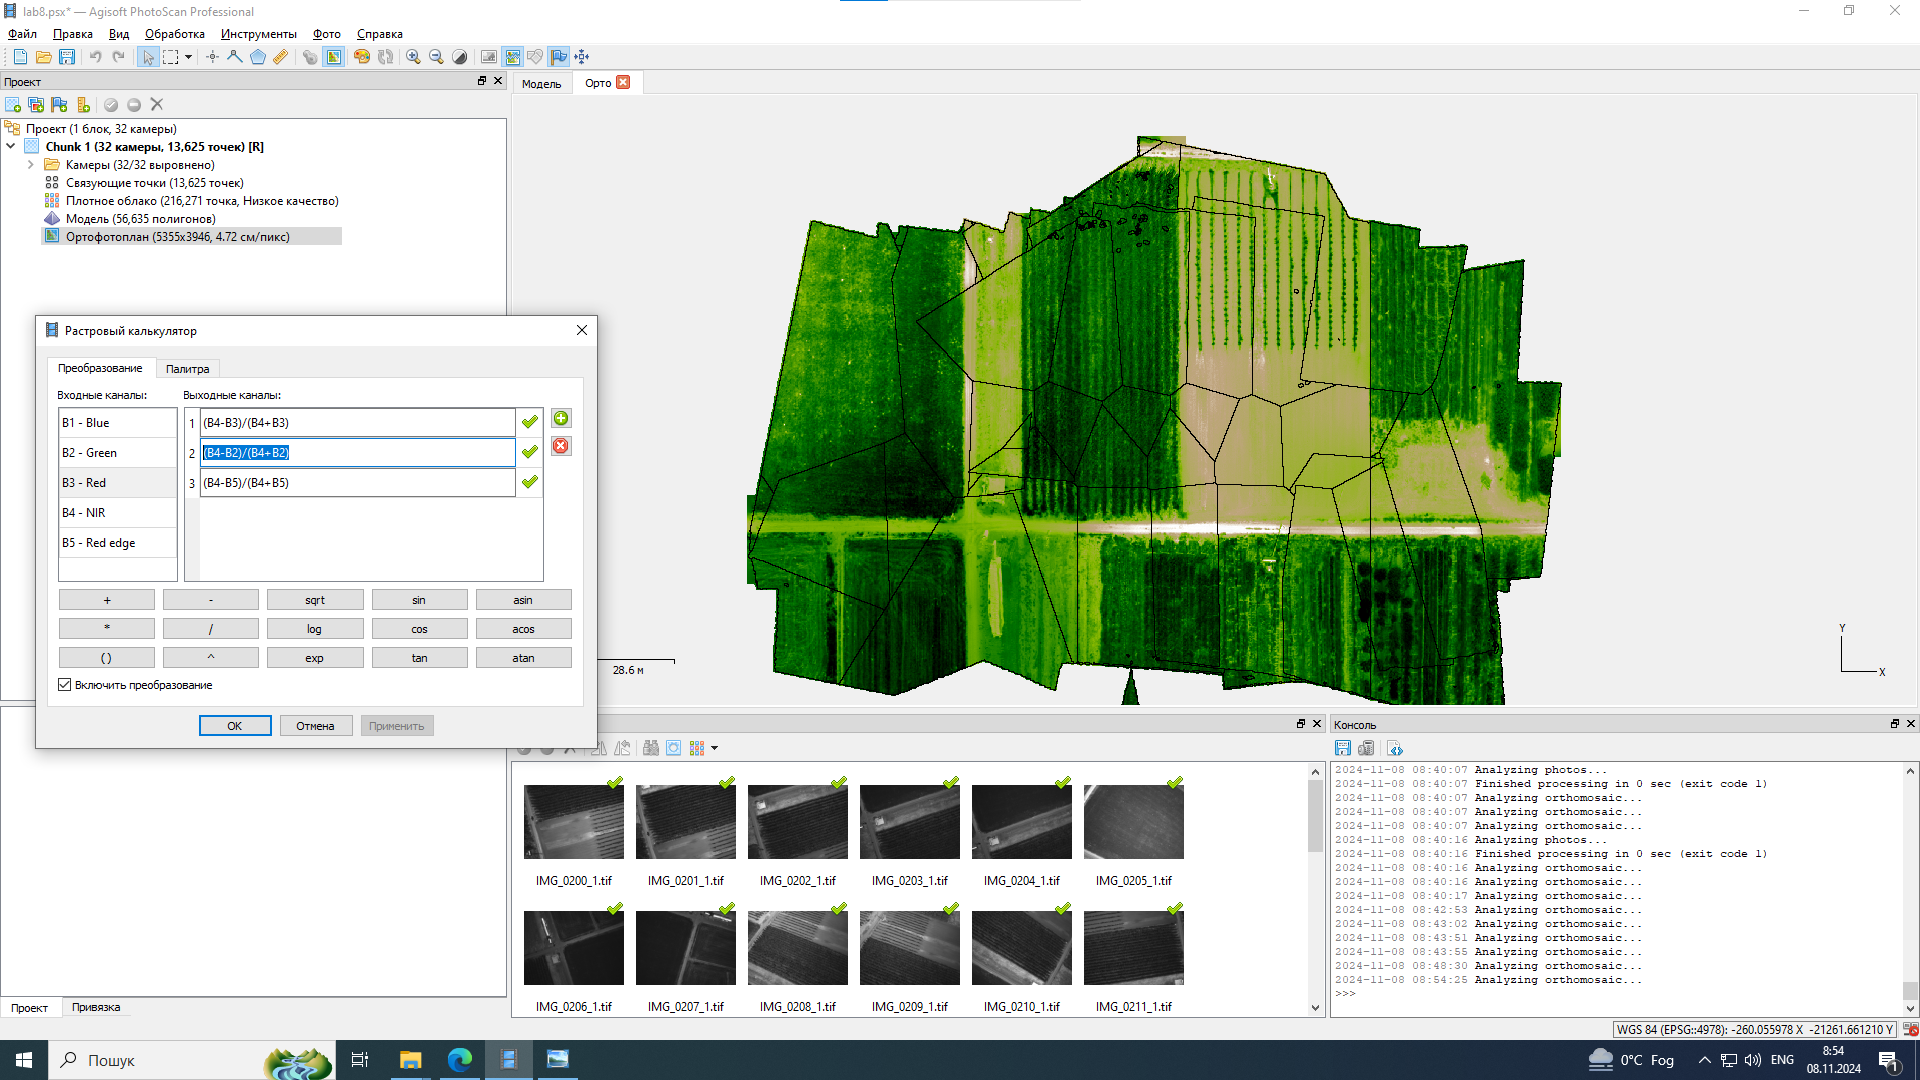Click save console log icon
1920x1080 pixels.
pyautogui.click(x=1343, y=748)
